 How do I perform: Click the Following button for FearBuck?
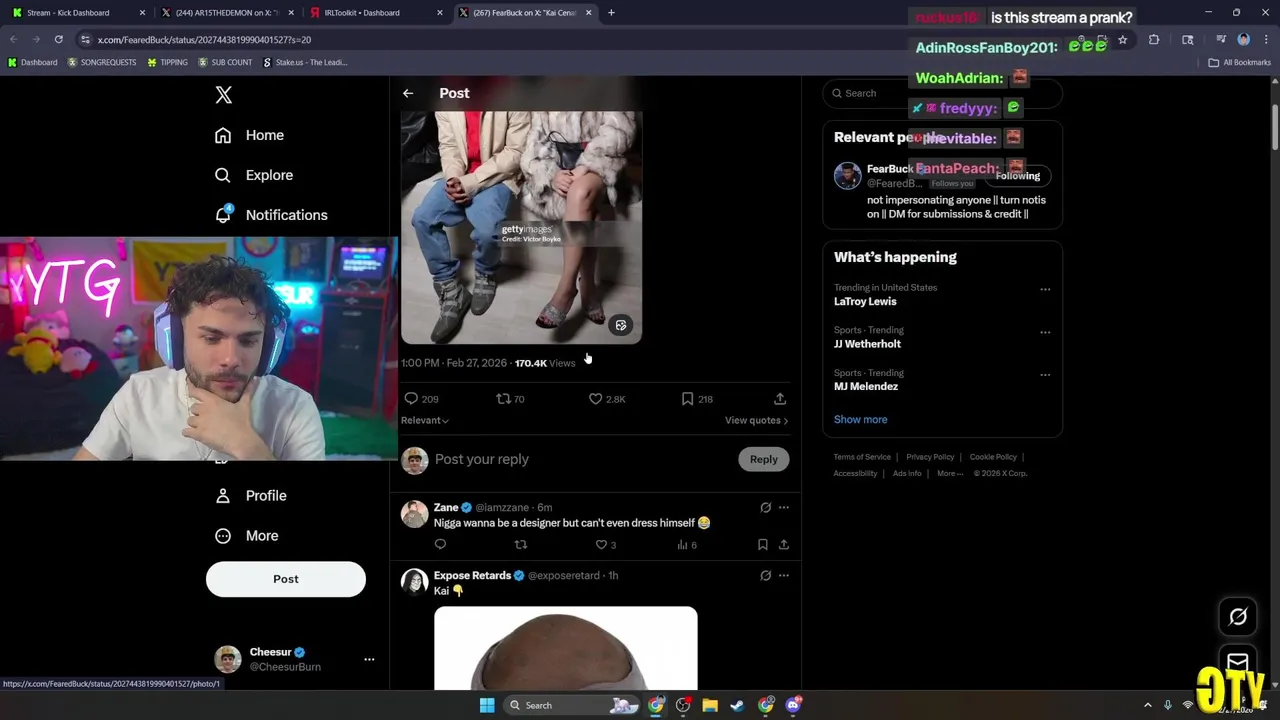coord(1017,176)
